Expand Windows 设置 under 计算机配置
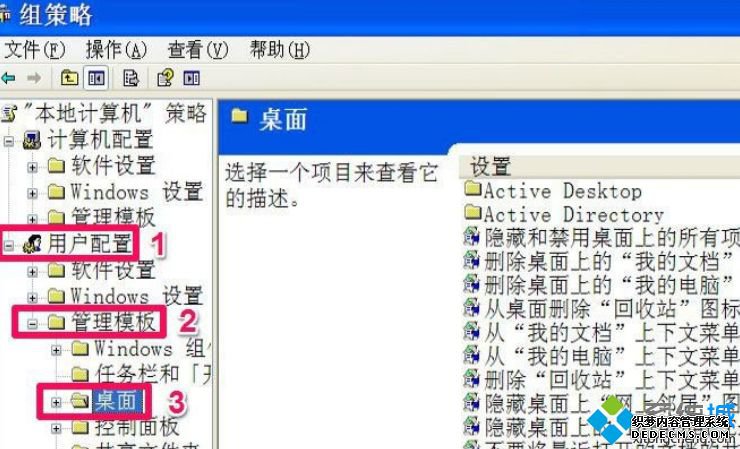This screenshot has width=740, height=449. (32, 193)
